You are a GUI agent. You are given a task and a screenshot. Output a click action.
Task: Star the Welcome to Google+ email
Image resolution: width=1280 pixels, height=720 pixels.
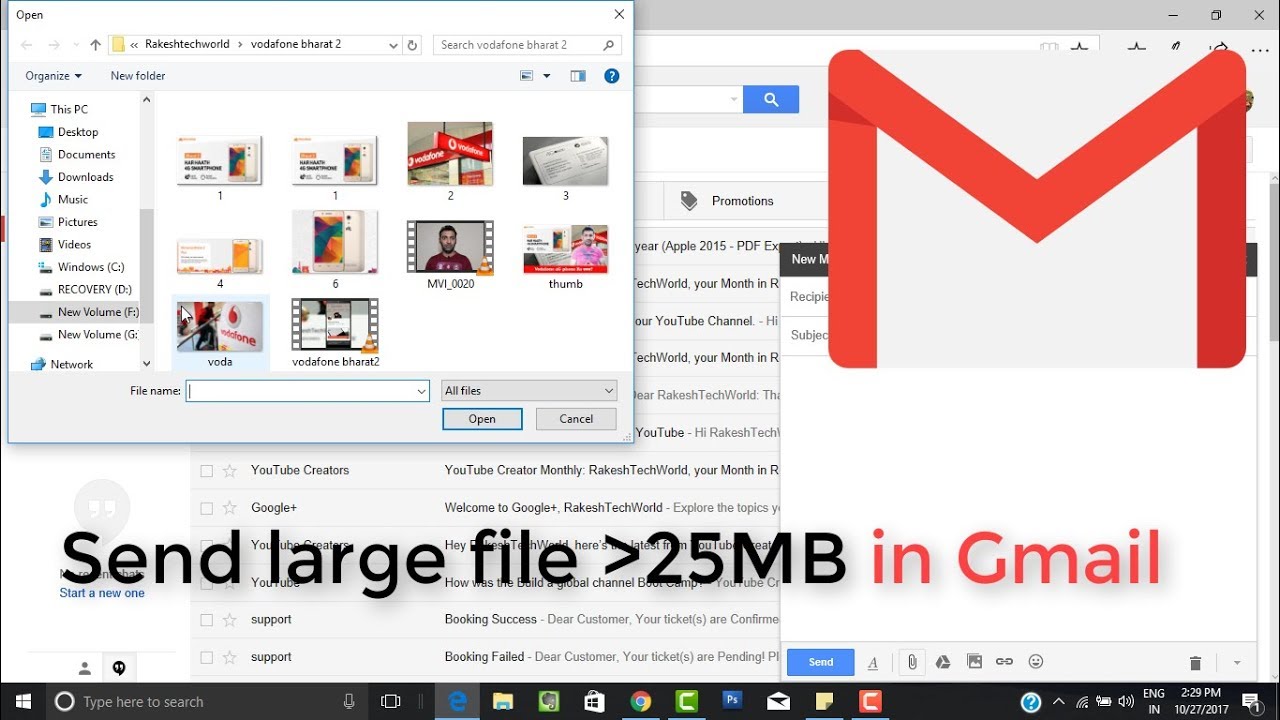[230, 508]
